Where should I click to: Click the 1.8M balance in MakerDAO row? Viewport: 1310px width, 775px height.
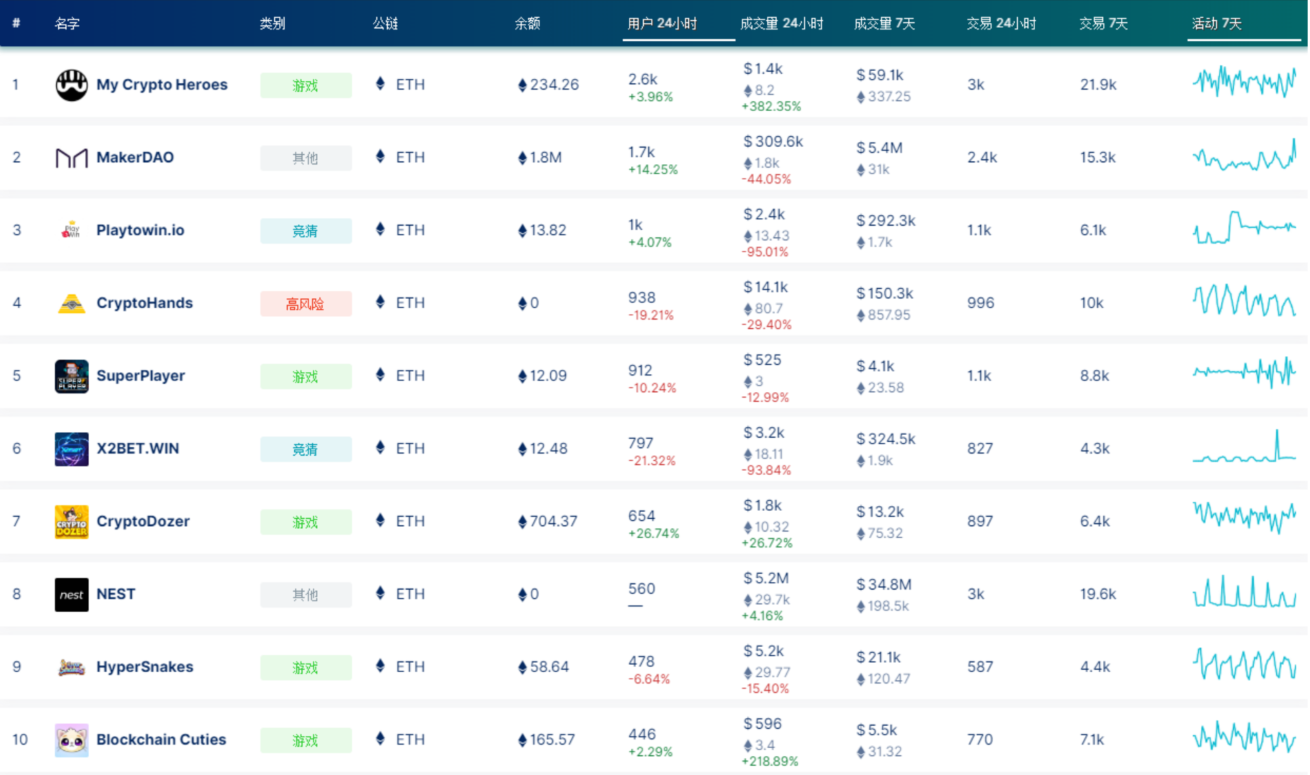539,157
